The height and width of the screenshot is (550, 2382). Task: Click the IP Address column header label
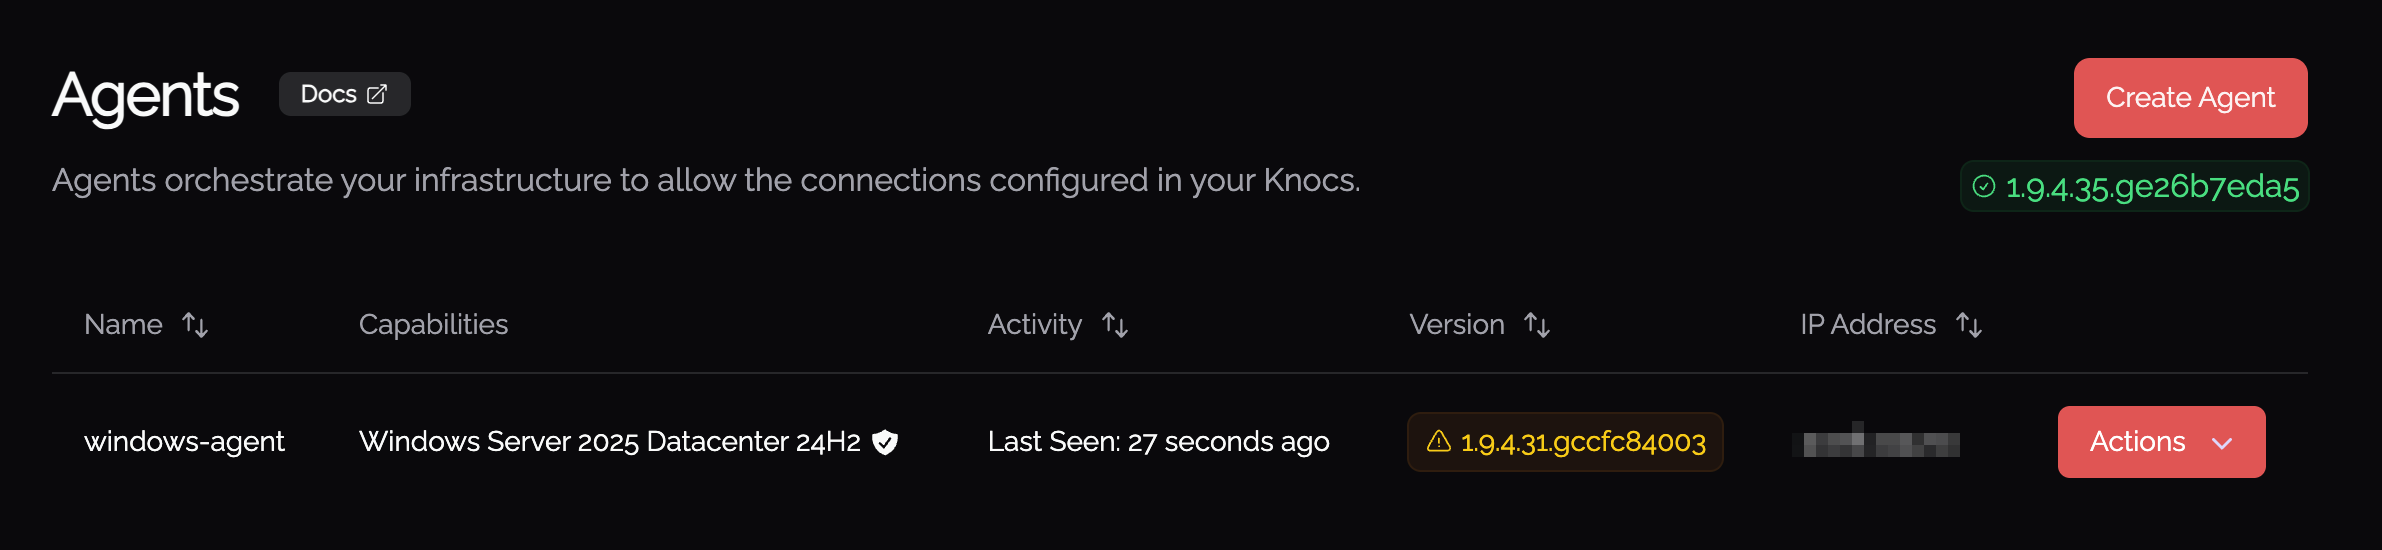pyautogui.click(x=1867, y=325)
